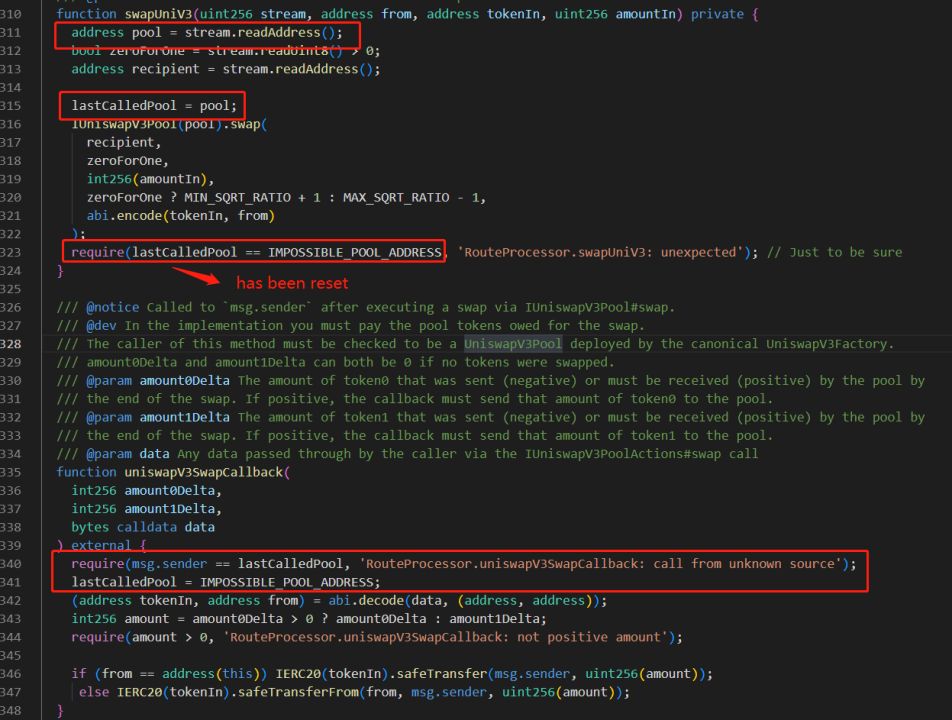Image resolution: width=952 pixels, height=720 pixels.
Task: Click 'call from unknown source' error string
Action: [x=743, y=564]
